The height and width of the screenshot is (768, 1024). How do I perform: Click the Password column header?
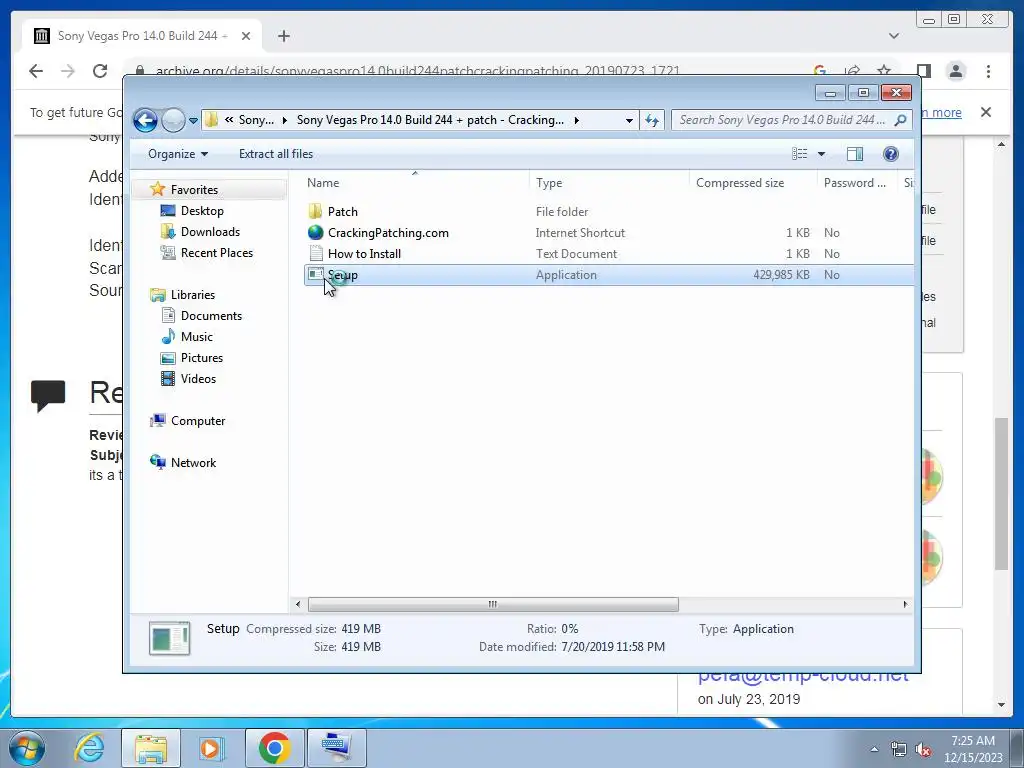[x=857, y=183]
